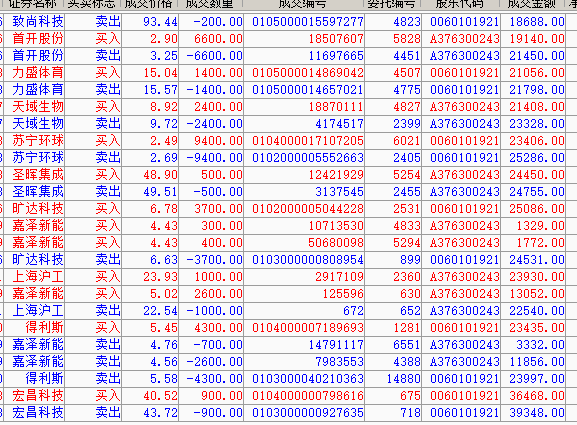Click order number 4775
The height and width of the screenshot is (425, 577).
point(407,89)
